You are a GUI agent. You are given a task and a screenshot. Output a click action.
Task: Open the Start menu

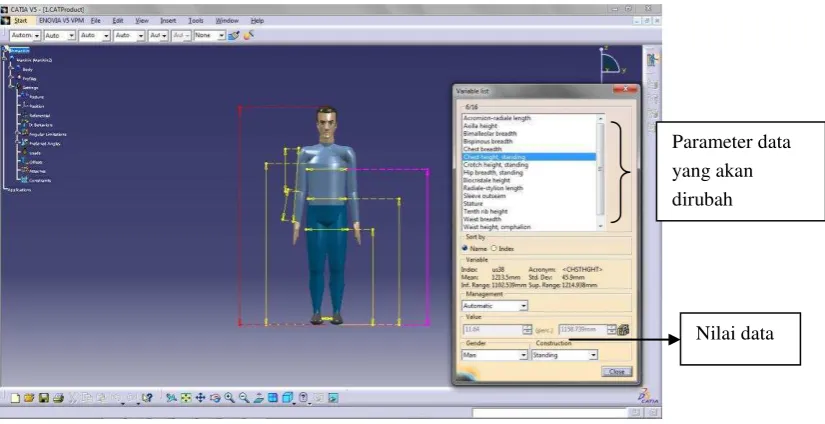coord(21,21)
